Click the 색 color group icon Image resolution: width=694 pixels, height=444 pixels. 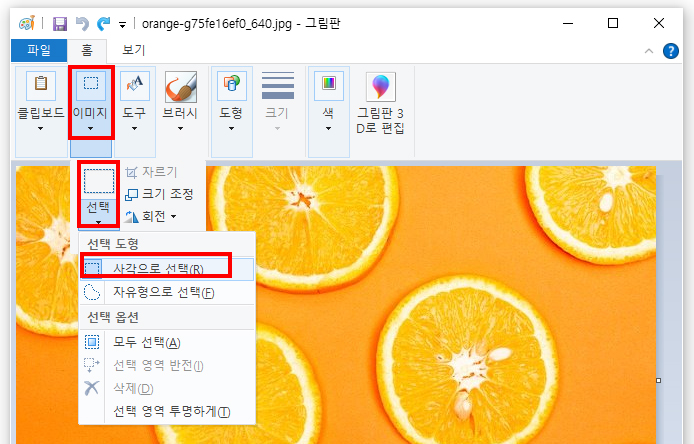point(328,85)
